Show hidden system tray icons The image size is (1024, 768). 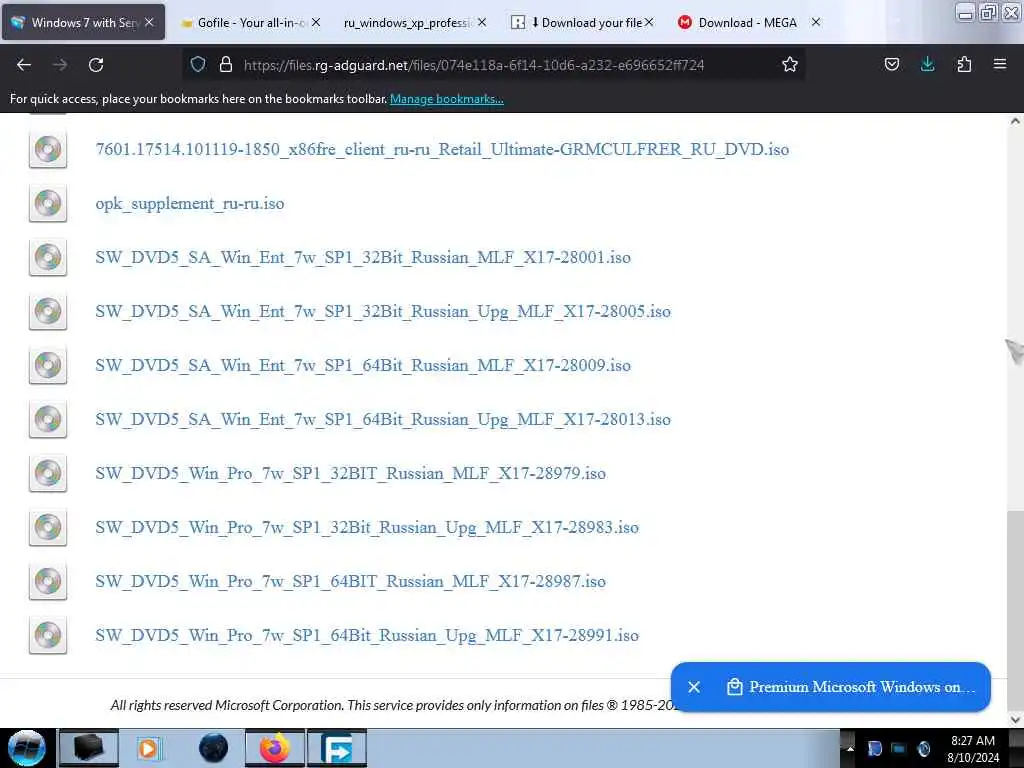tap(850, 748)
